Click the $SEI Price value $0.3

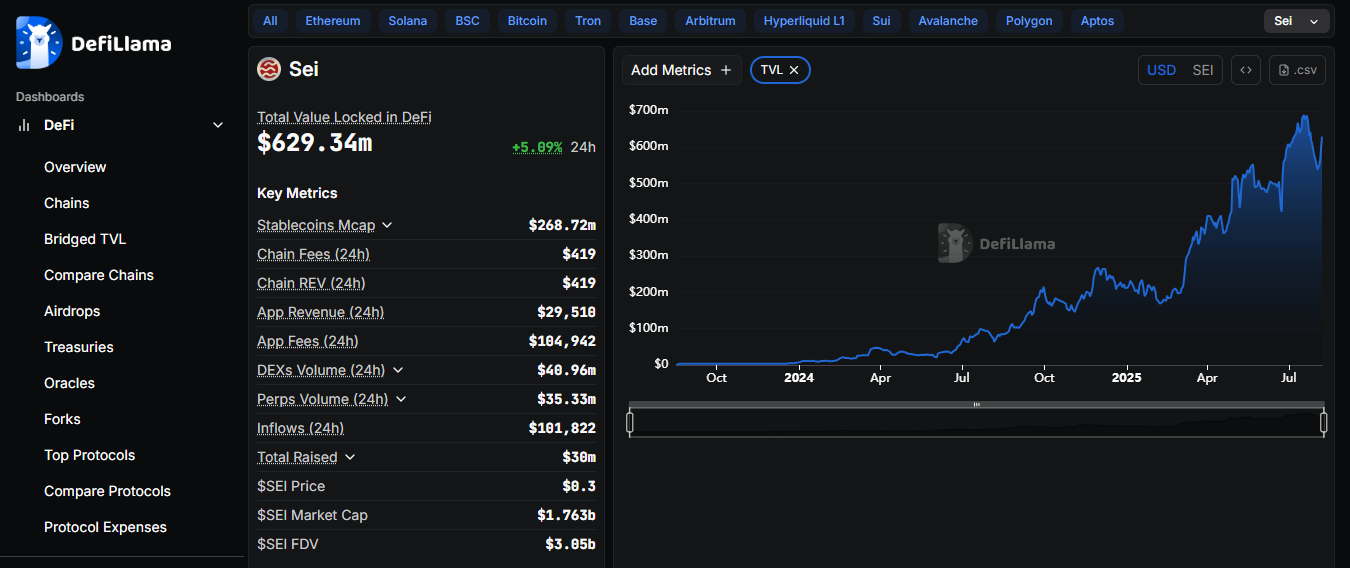pyautogui.click(x=579, y=486)
